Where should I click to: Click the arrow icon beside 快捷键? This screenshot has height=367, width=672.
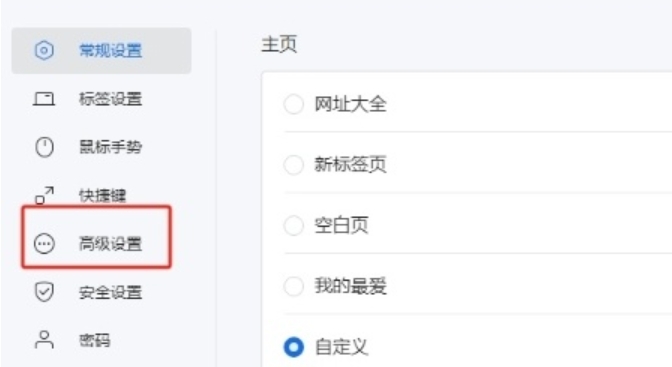pyautogui.click(x=44, y=196)
